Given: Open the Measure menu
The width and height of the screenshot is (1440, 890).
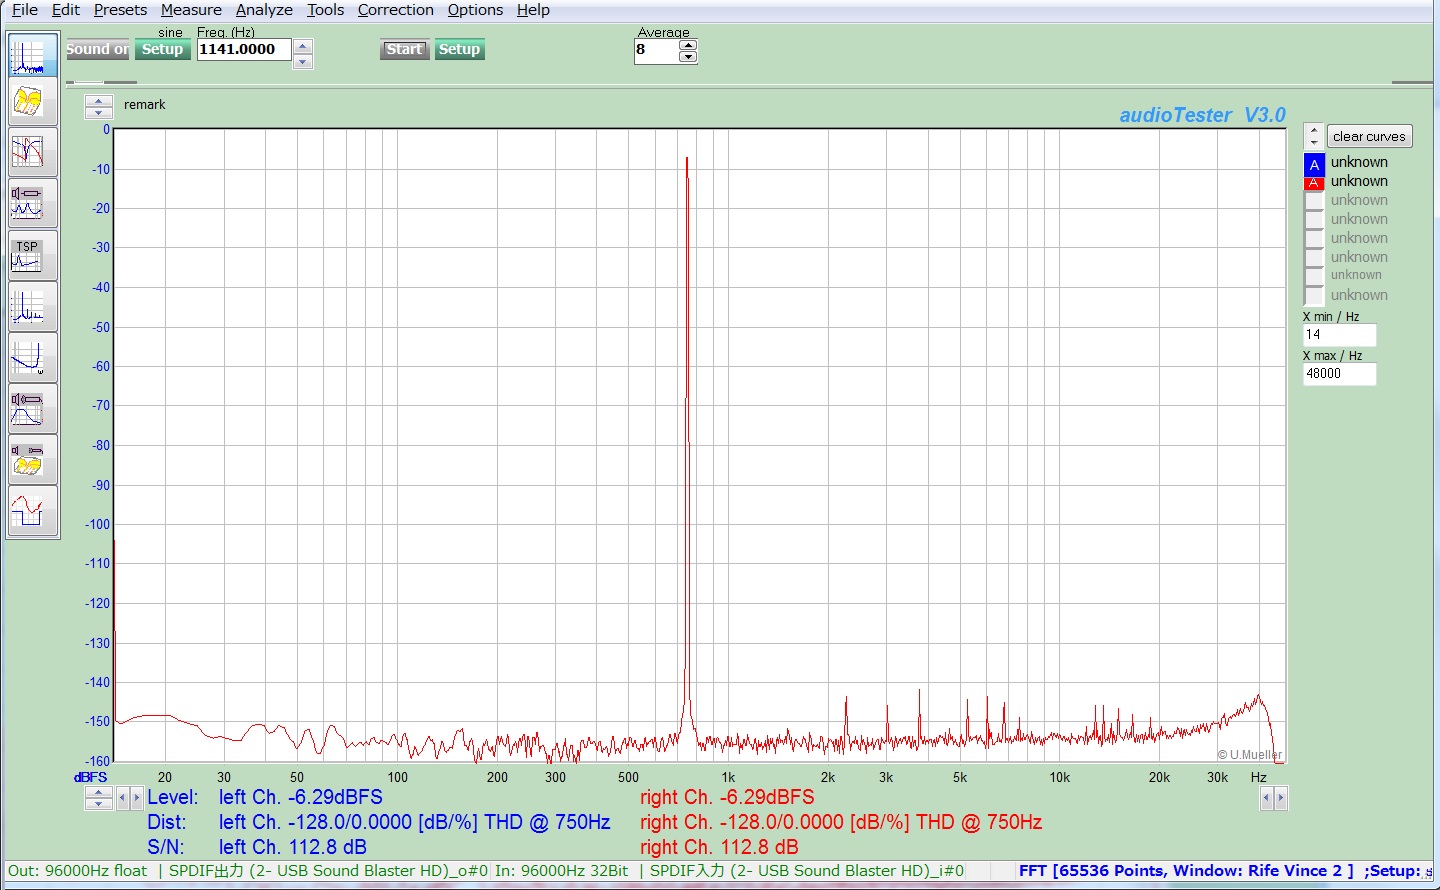Looking at the screenshot, I should point(191,10).
